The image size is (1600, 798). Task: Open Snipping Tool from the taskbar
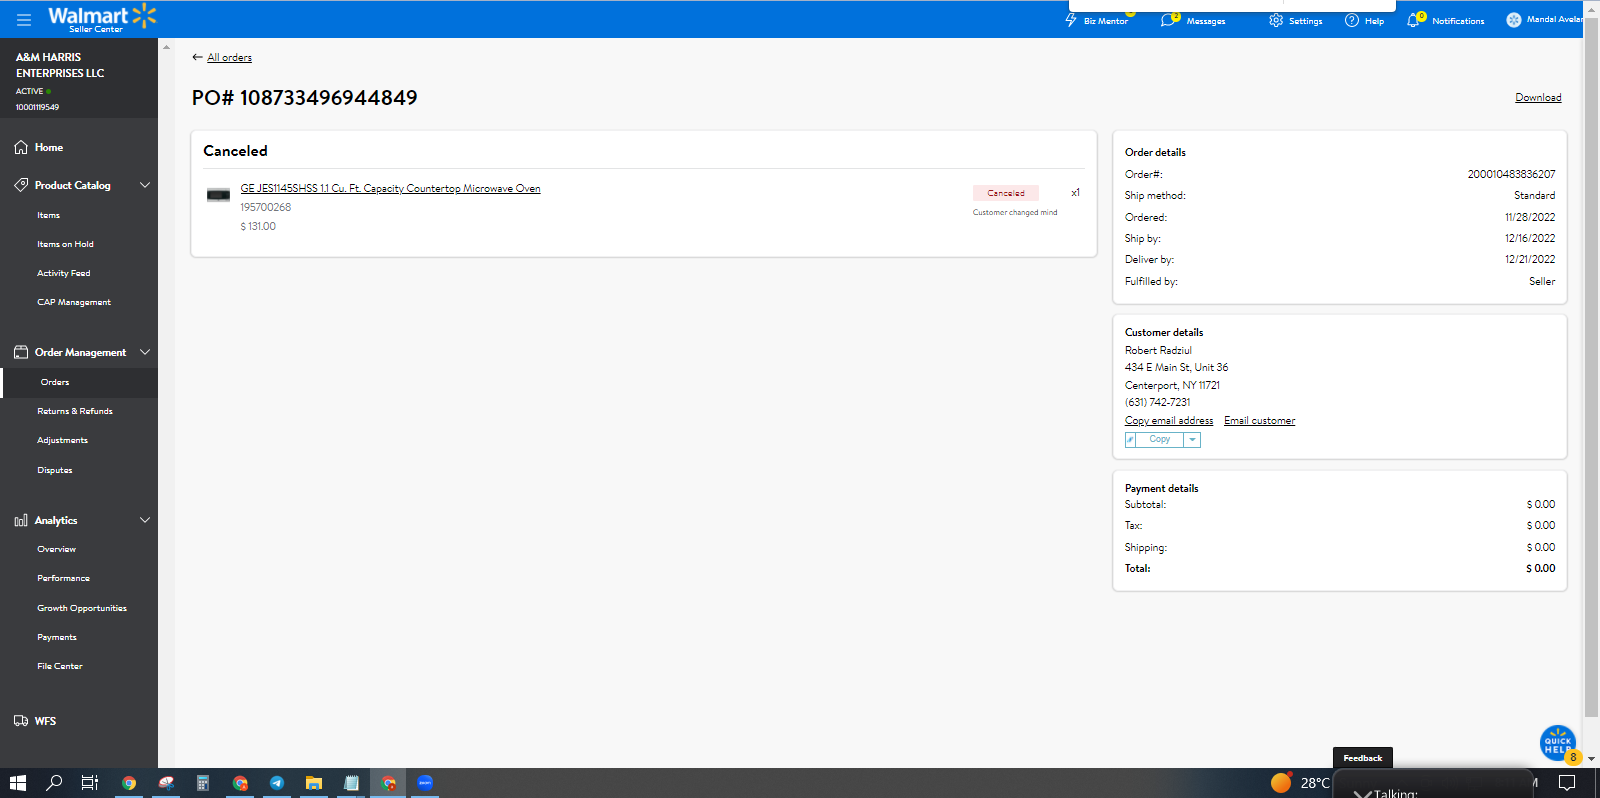pos(166,783)
